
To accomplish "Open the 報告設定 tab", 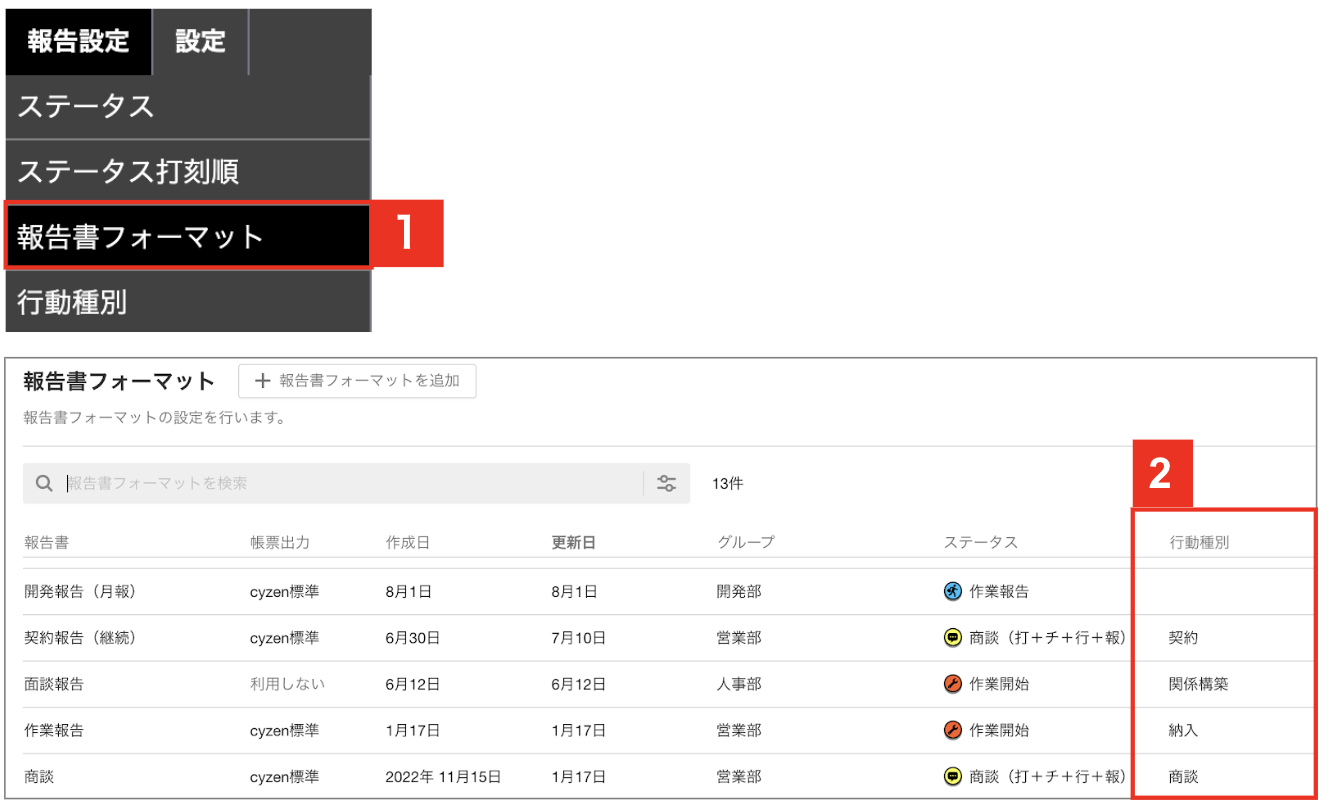I will pos(78,42).
